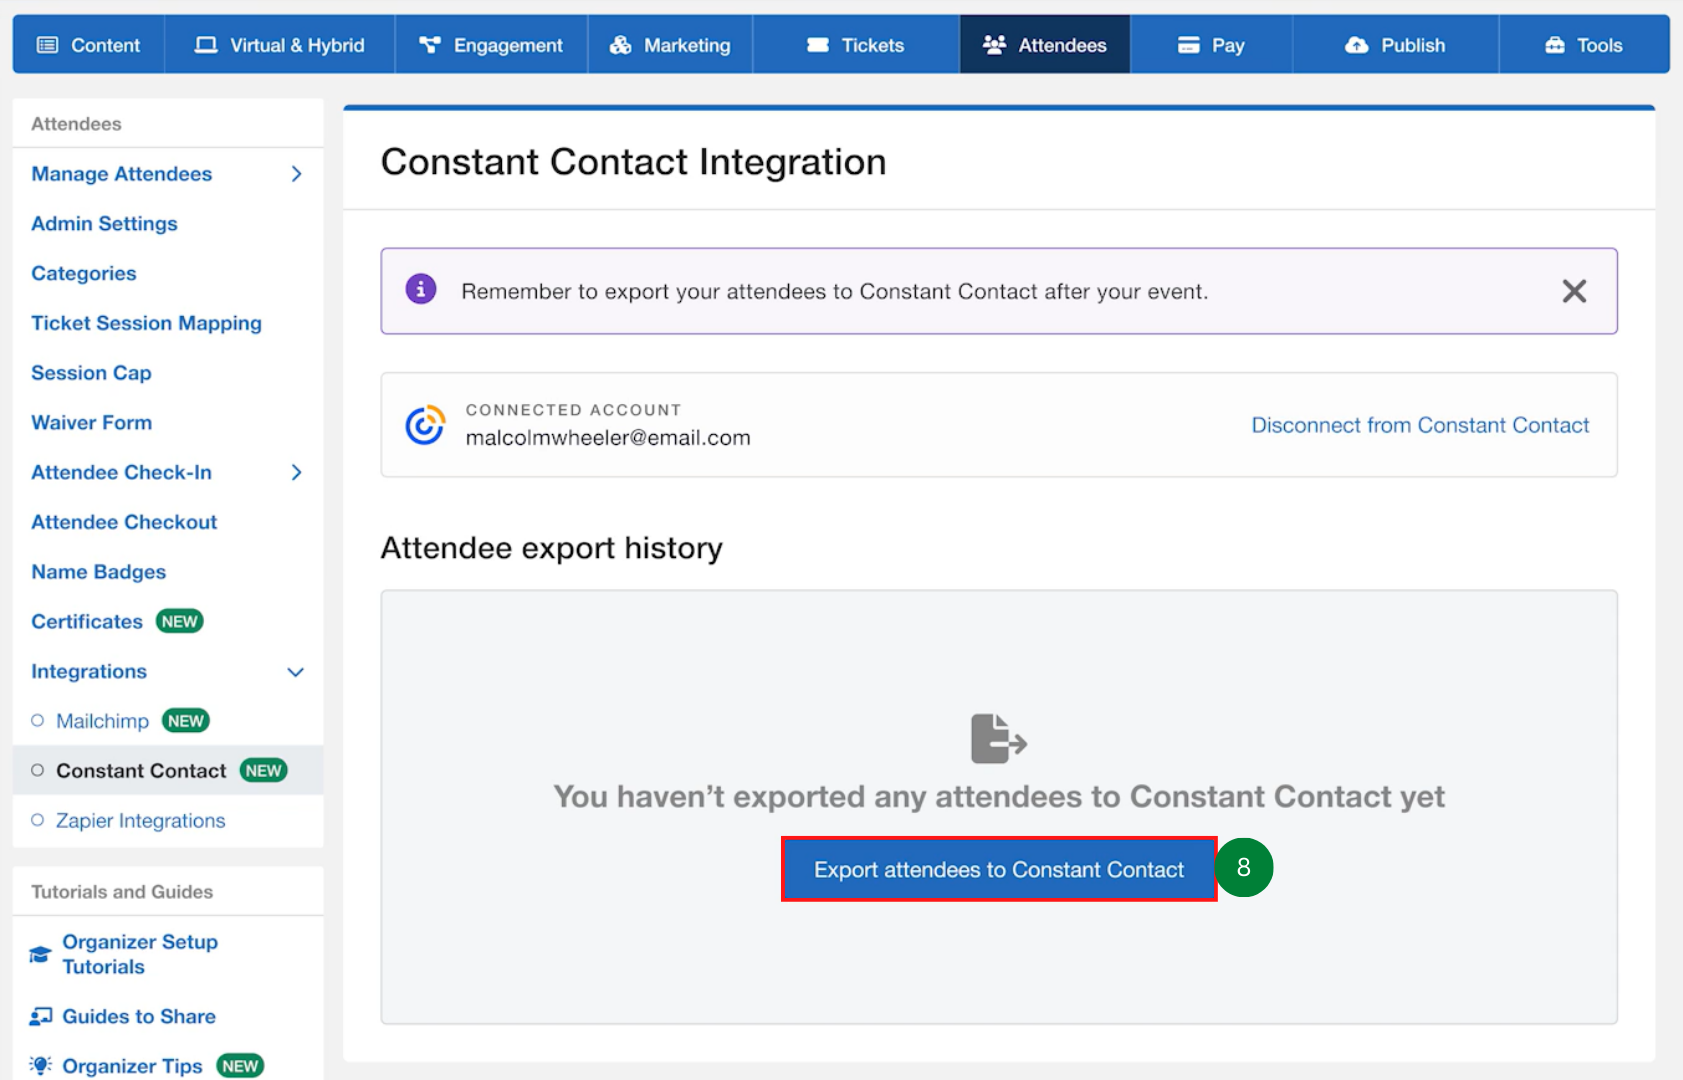Screen dimensions: 1683x1080
Task: Click the Constant Contact logo icon
Action: [425, 425]
